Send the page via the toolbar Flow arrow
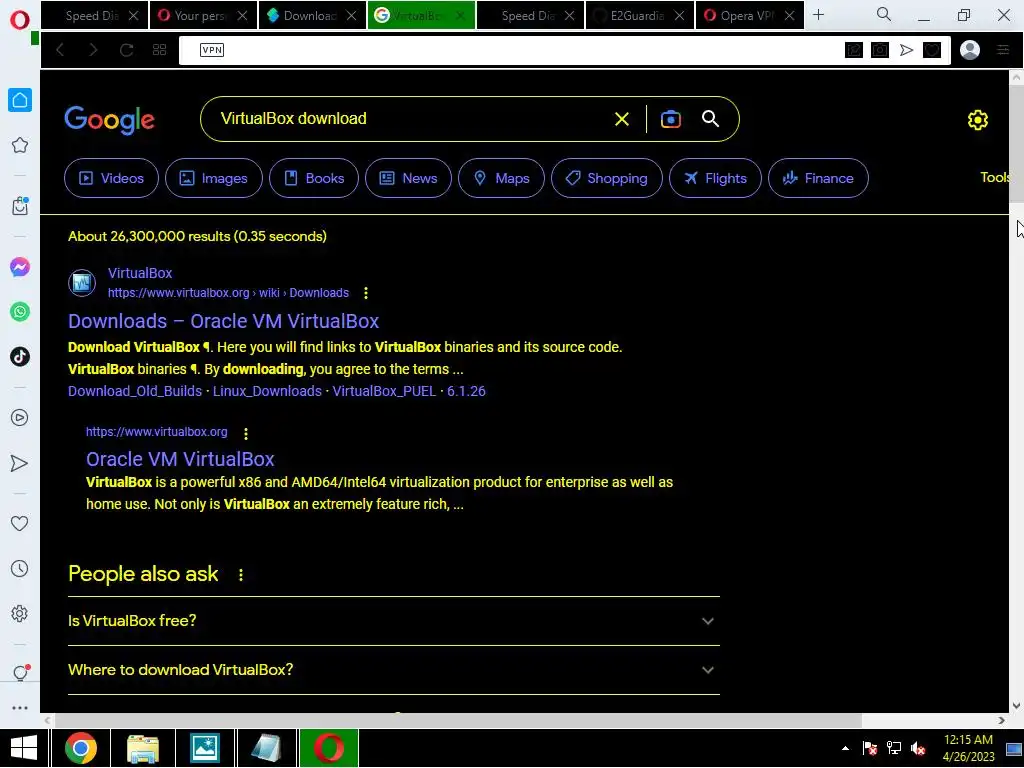The width and height of the screenshot is (1024, 768). [906, 50]
